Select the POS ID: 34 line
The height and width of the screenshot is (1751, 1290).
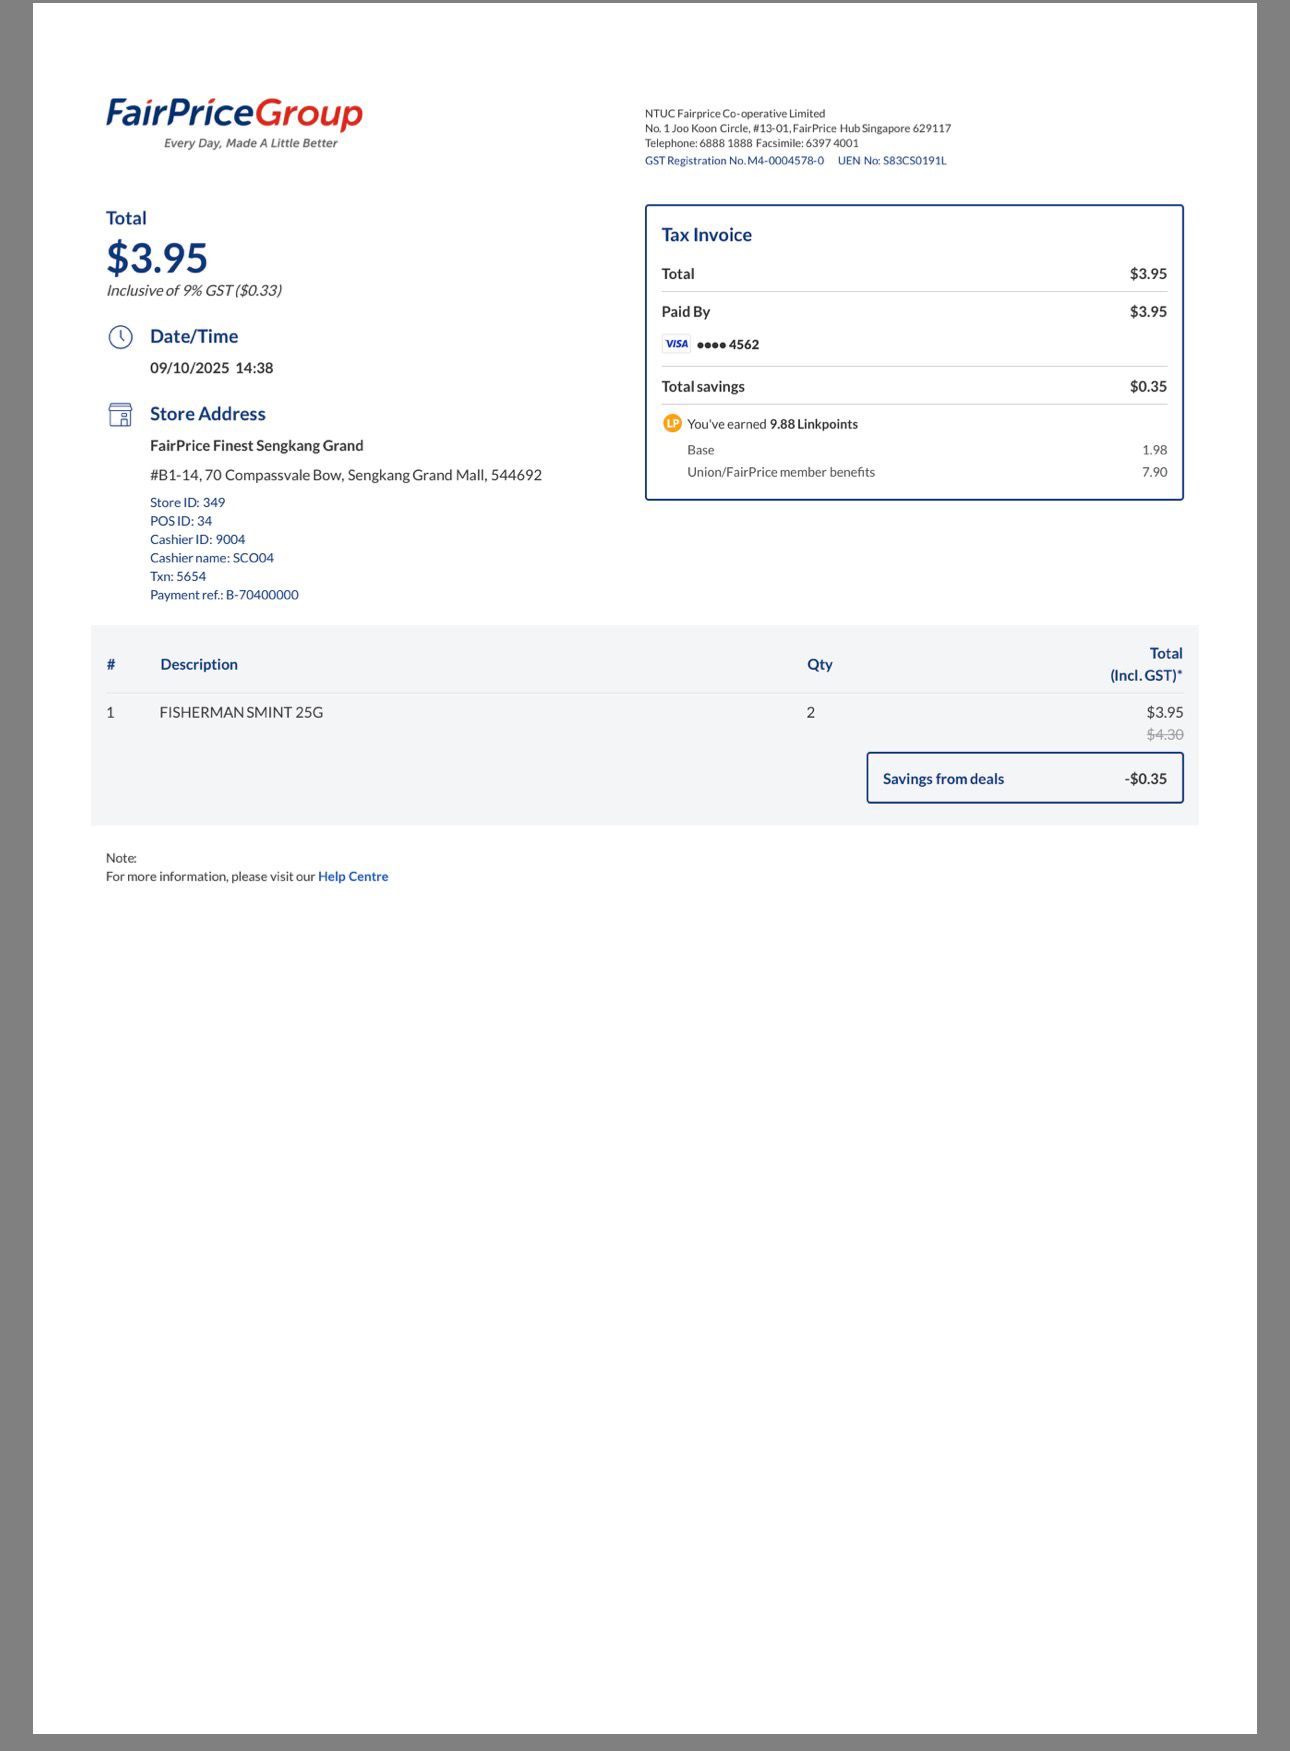point(181,521)
